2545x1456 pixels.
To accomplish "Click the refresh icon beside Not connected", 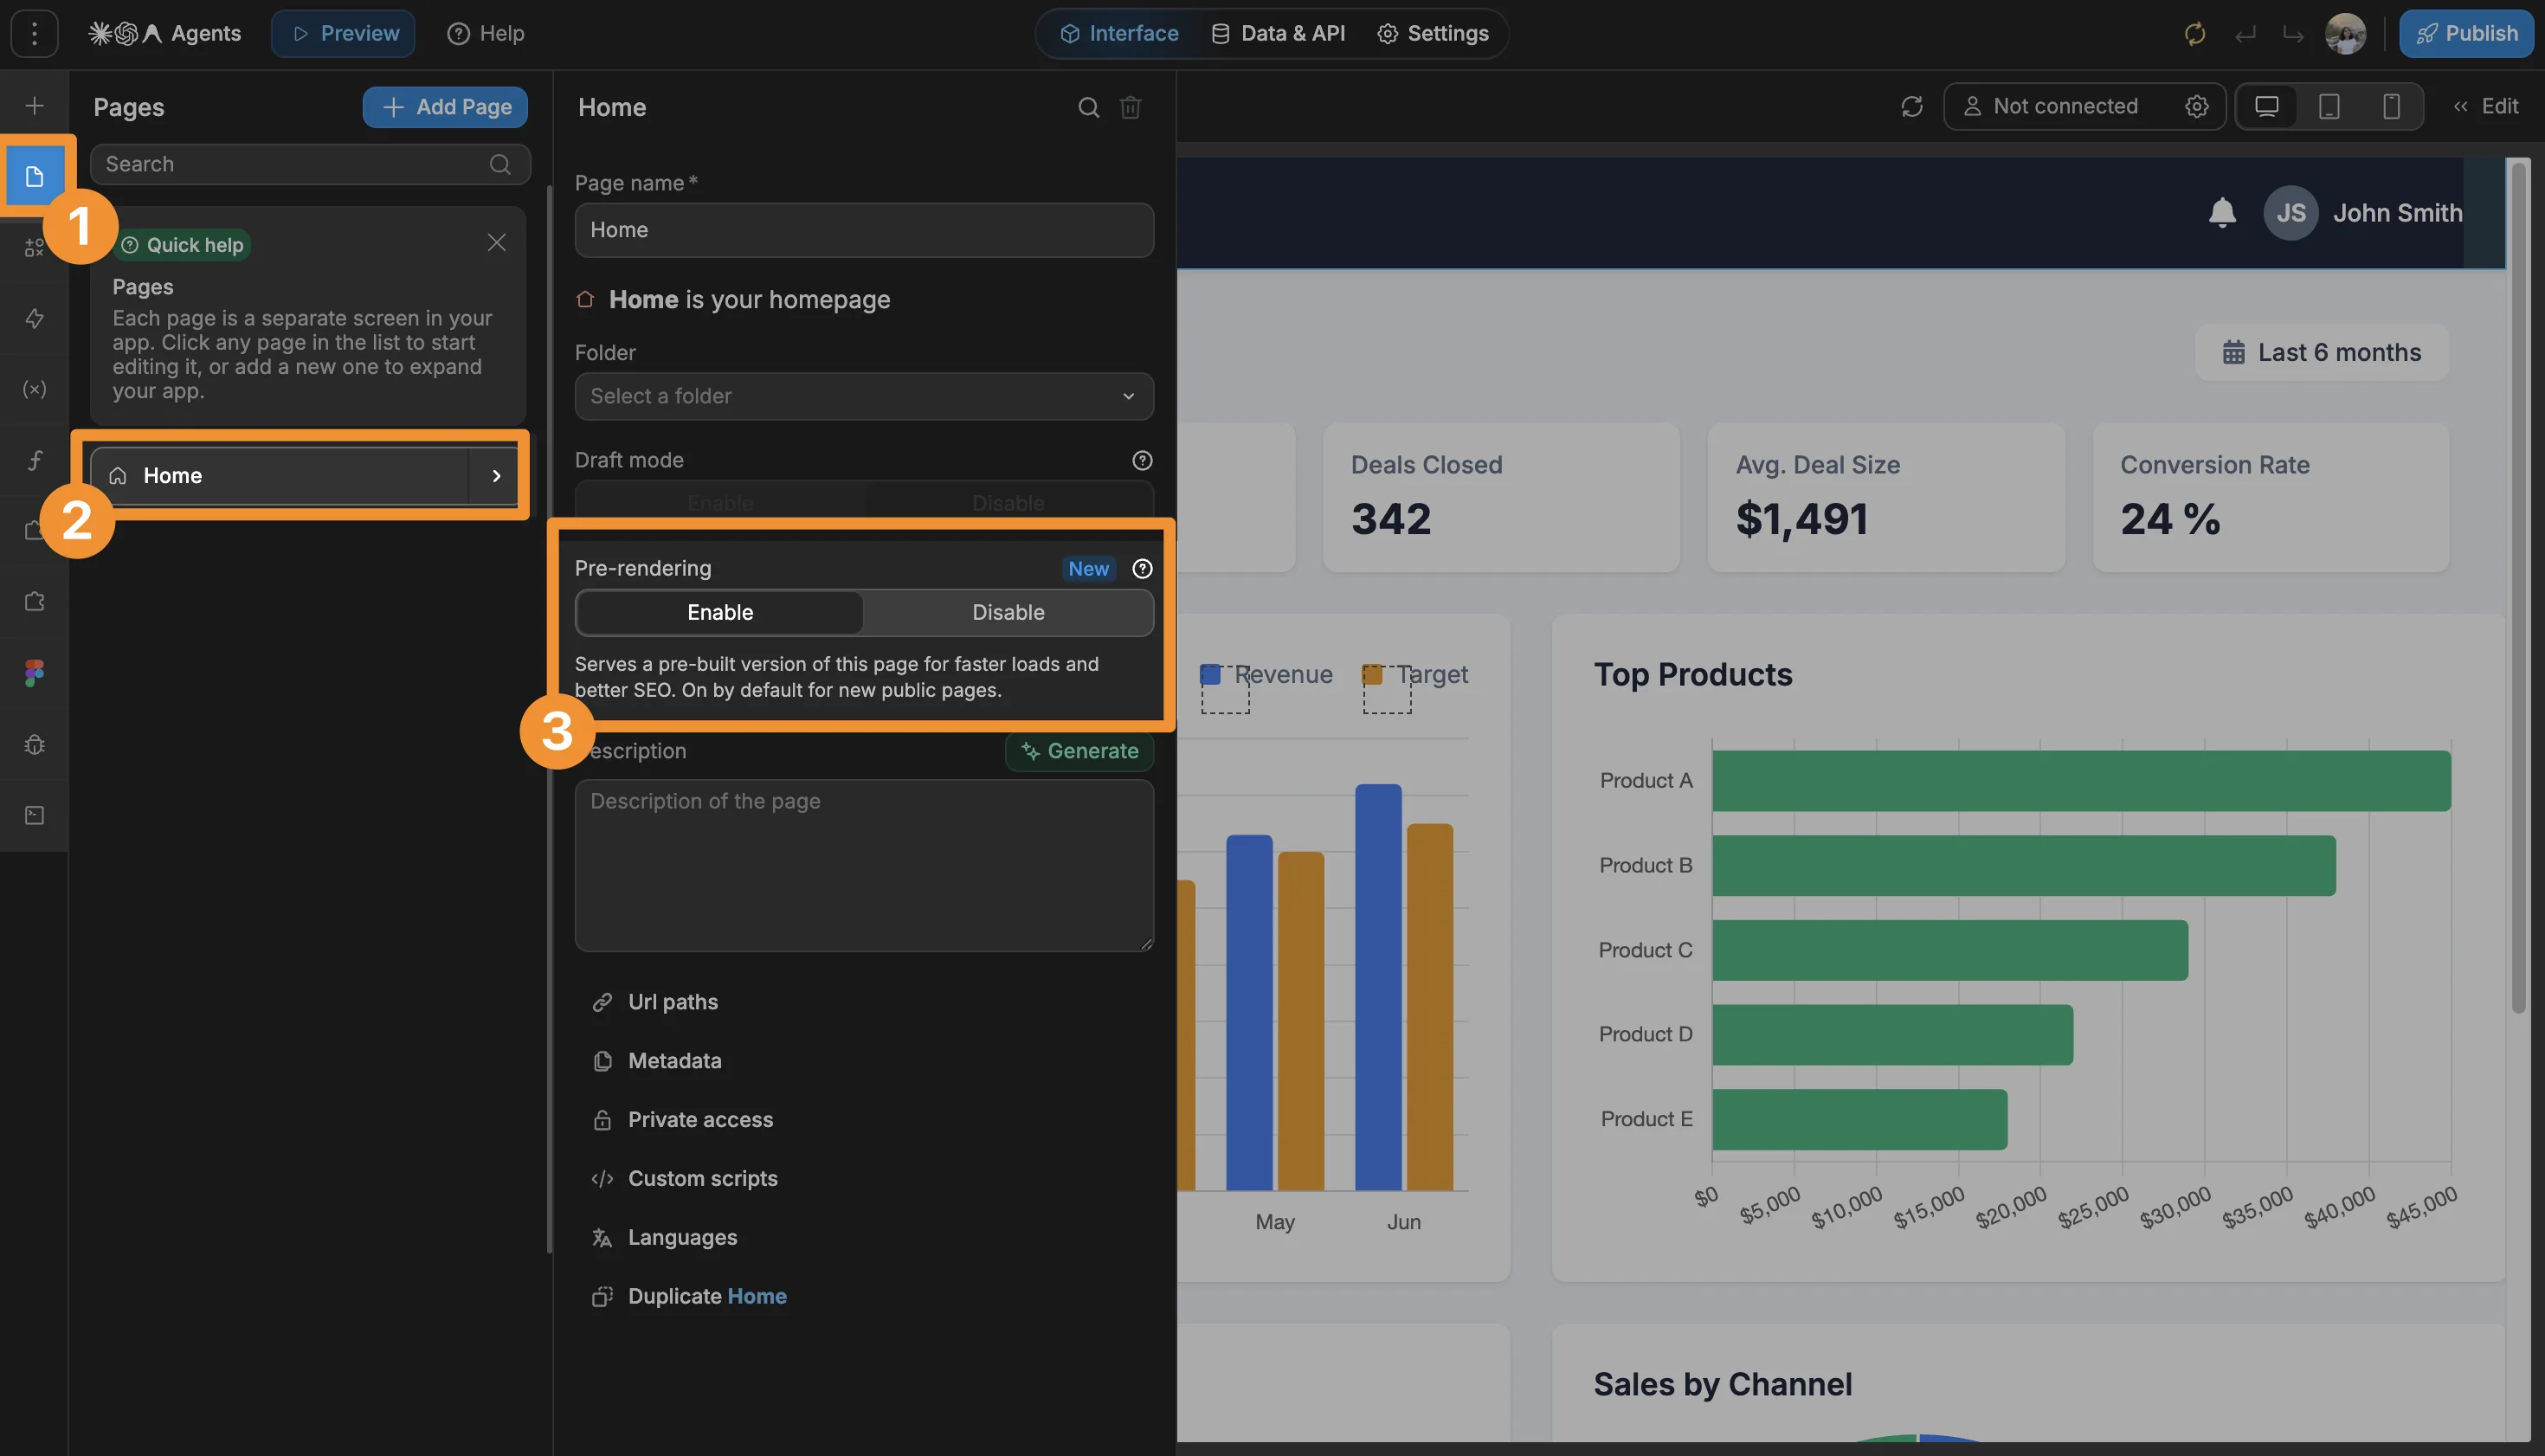I will pyautogui.click(x=1911, y=106).
